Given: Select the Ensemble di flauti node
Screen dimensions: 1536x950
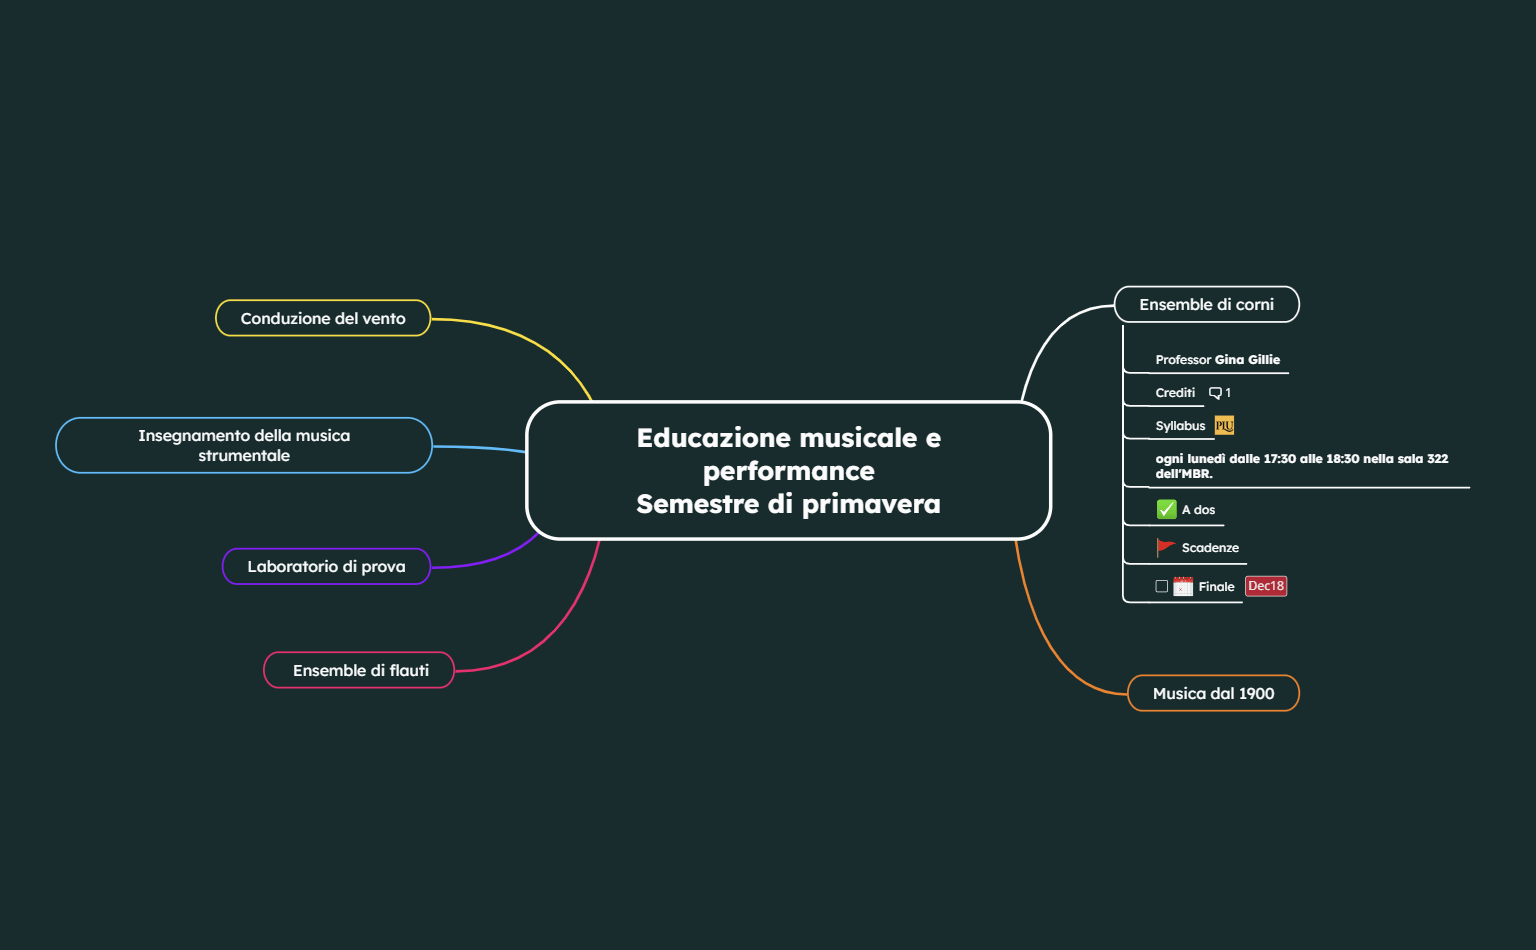Looking at the screenshot, I should [x=359, y=670].
